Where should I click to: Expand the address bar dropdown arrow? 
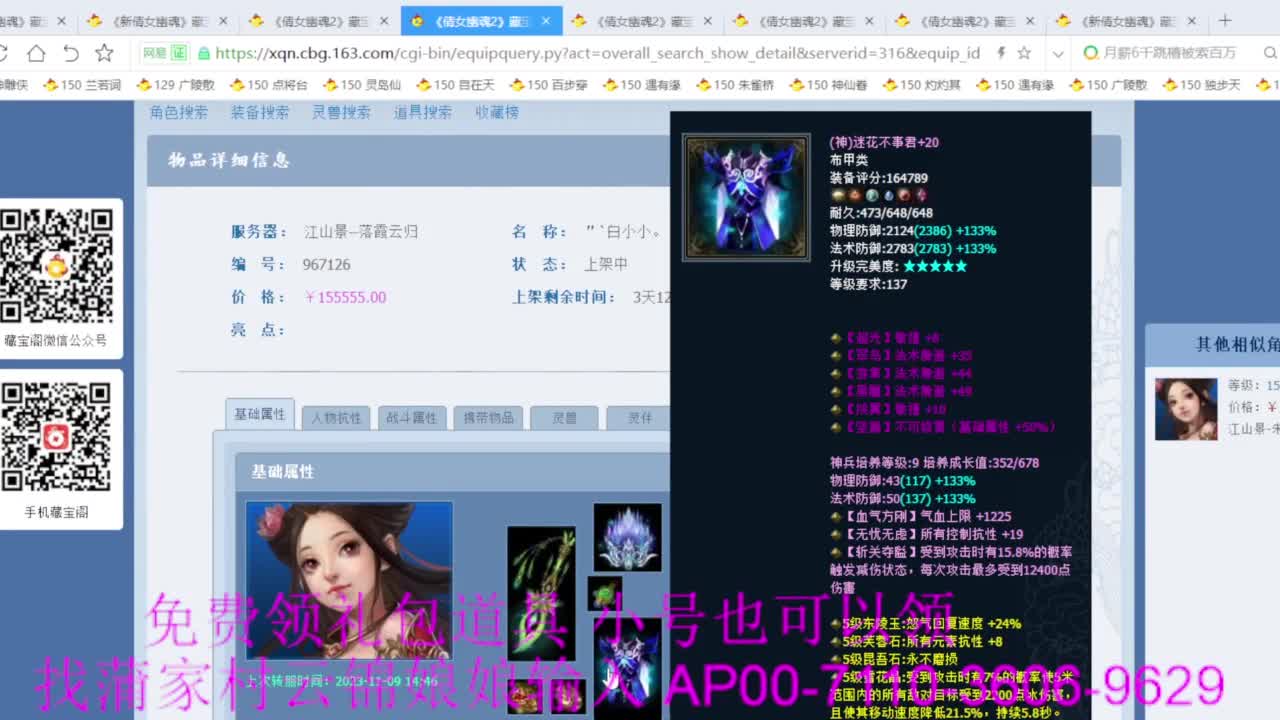1058,53
